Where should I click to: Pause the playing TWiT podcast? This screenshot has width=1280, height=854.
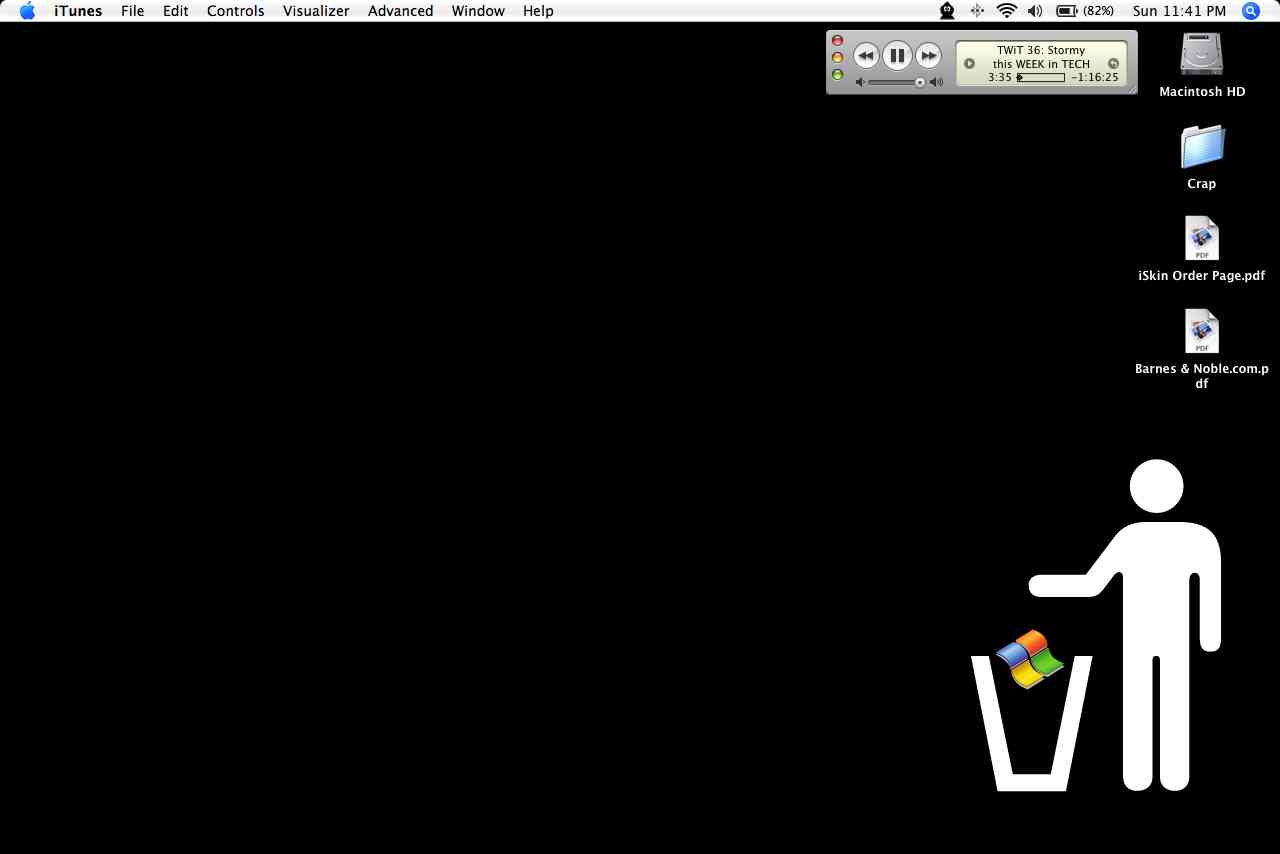click(897, 56)
